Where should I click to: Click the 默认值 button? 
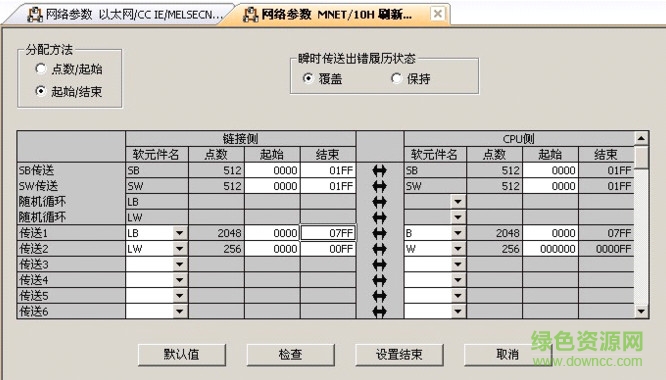[x=182, y=354]
